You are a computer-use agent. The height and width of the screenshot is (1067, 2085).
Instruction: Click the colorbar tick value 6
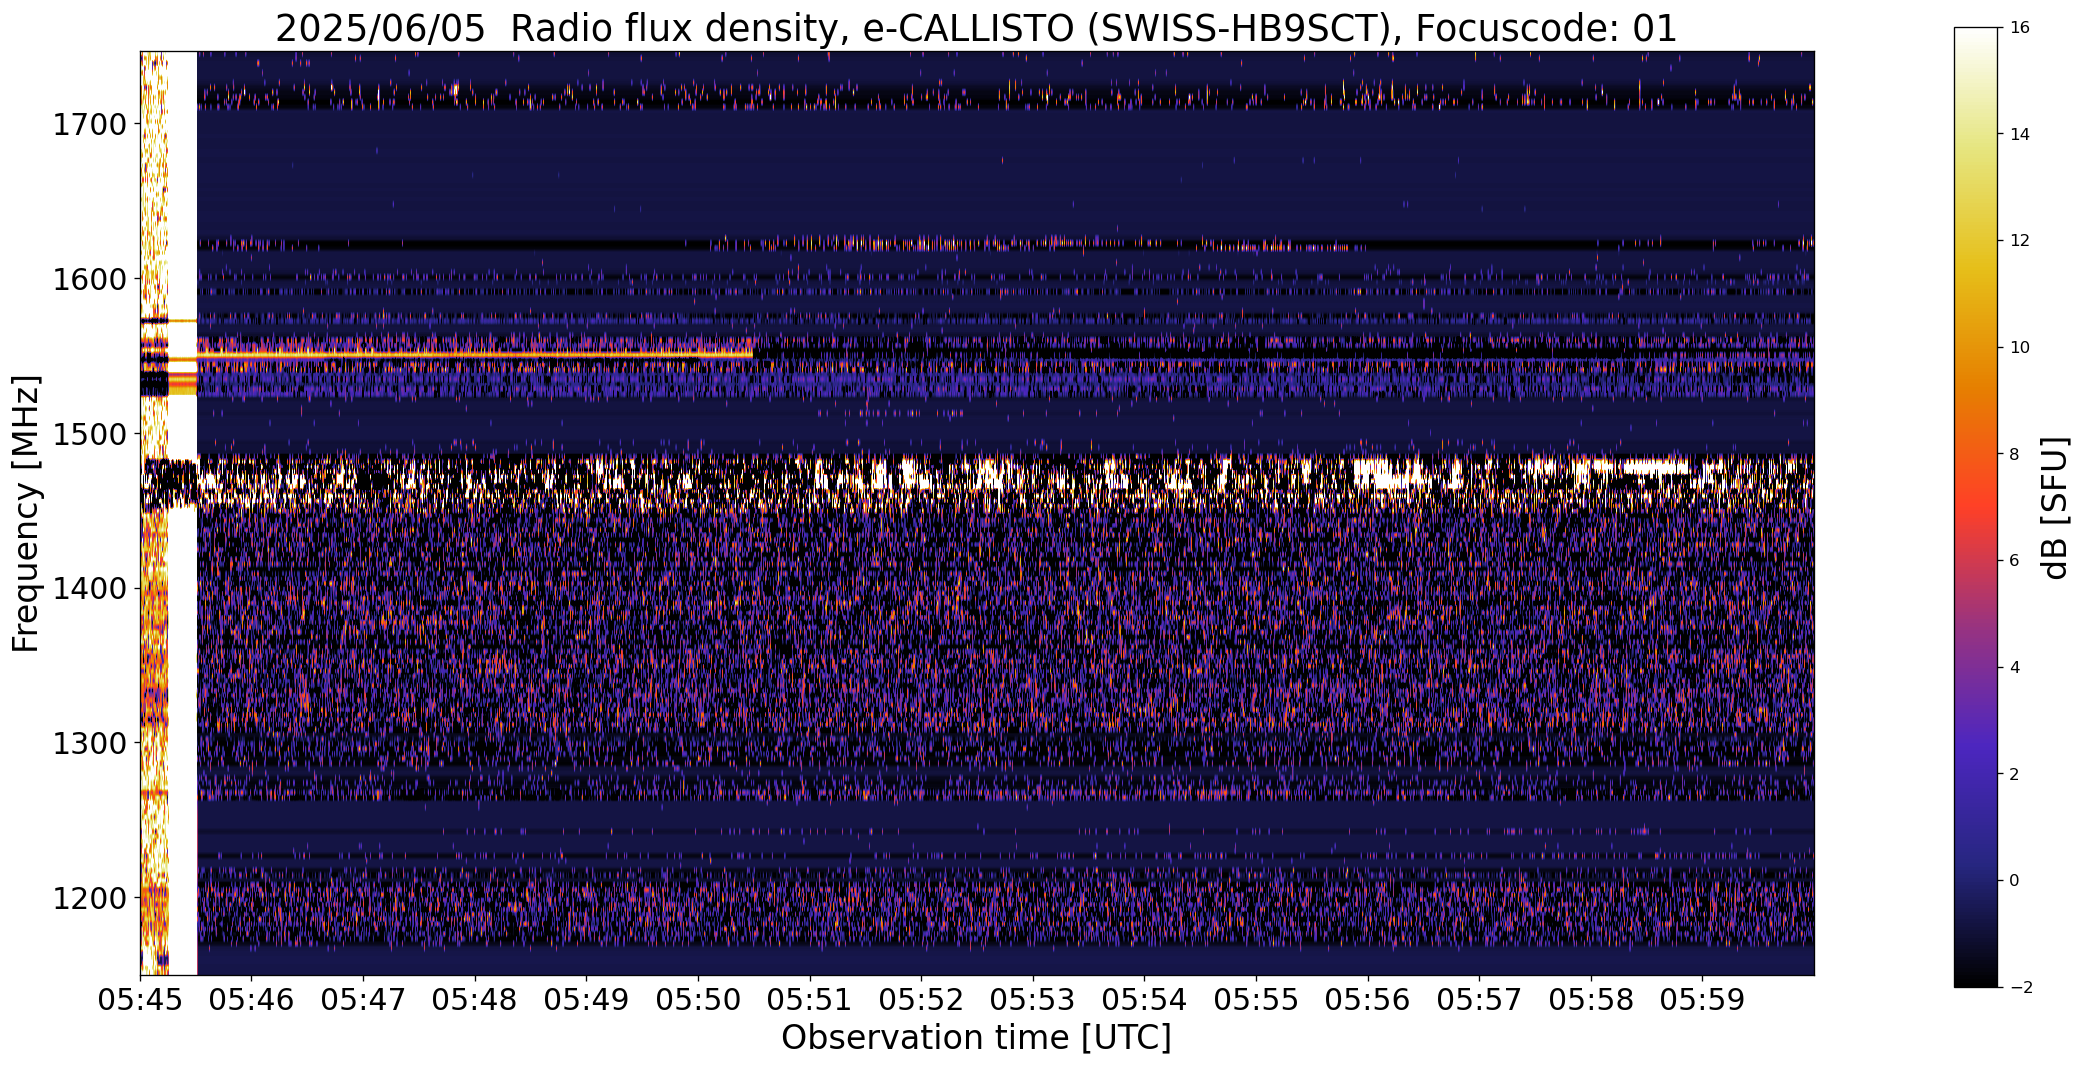[2015, 561]
